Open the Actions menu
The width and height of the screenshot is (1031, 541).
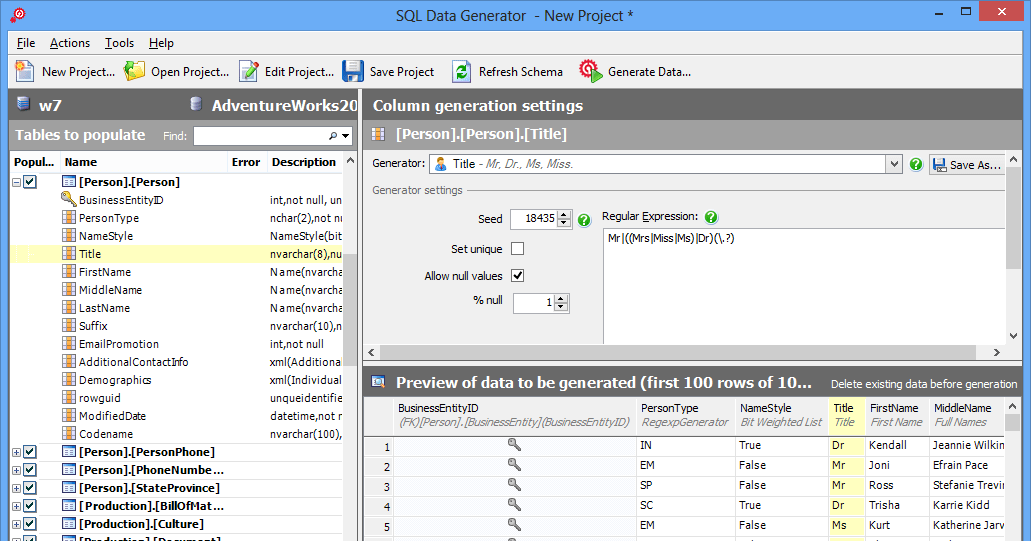tap(70, 43)
